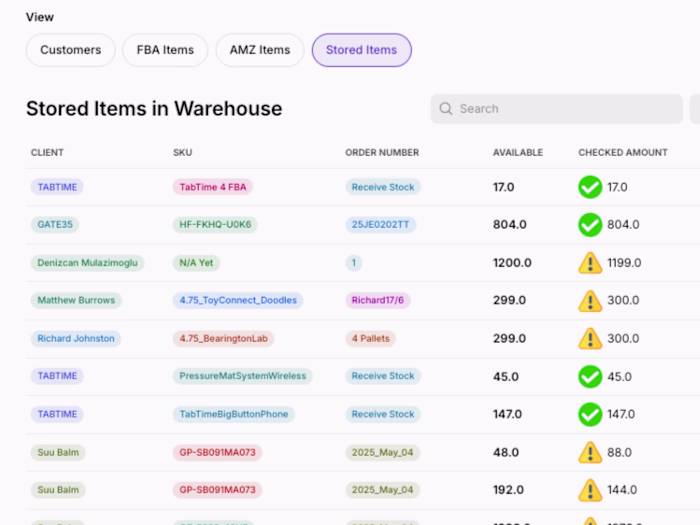Open the FBA Items view tab
This screenshot has height=525, width=700.
click(165, 50)
